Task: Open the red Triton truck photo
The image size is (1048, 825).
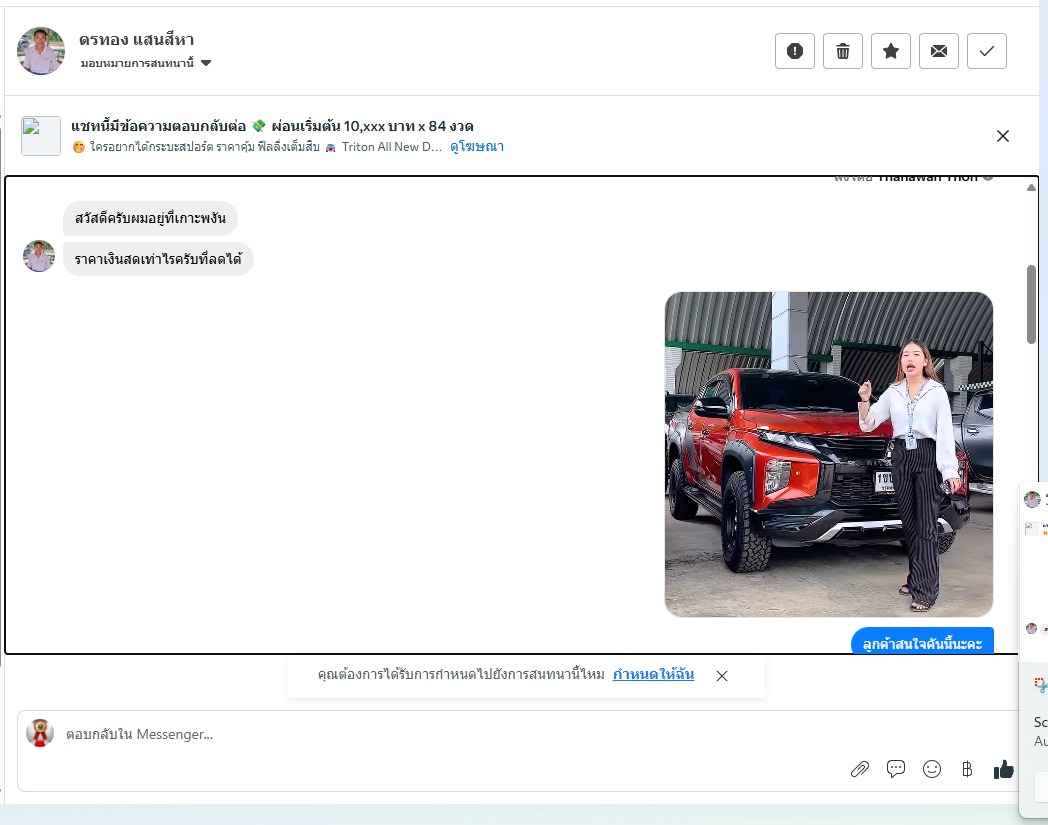Action: (829, 455)
